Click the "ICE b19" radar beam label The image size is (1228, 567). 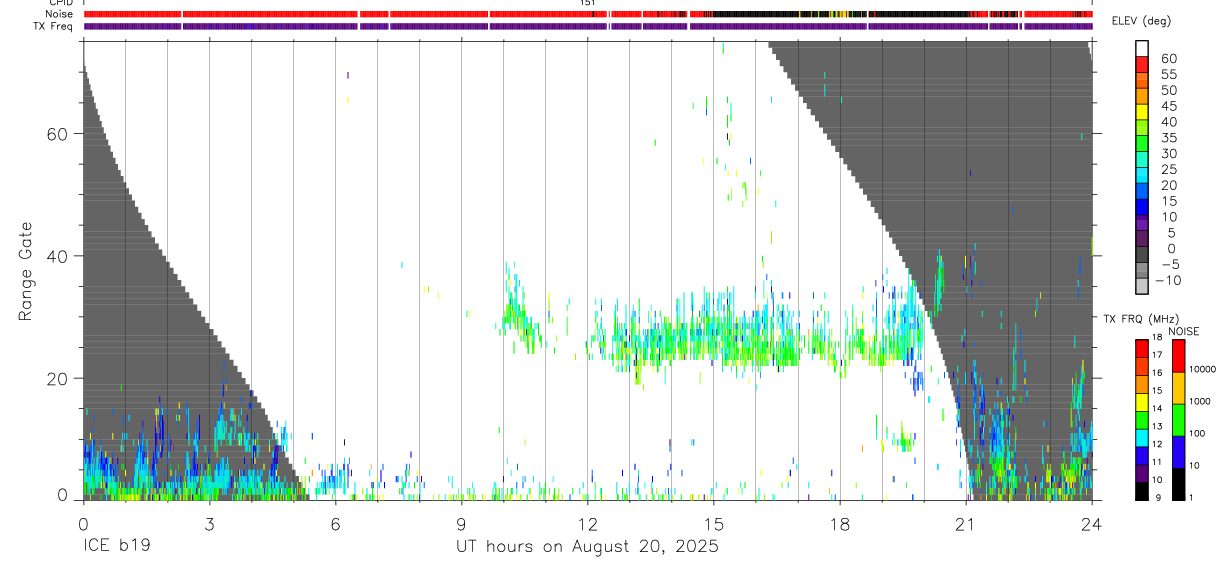119,546
